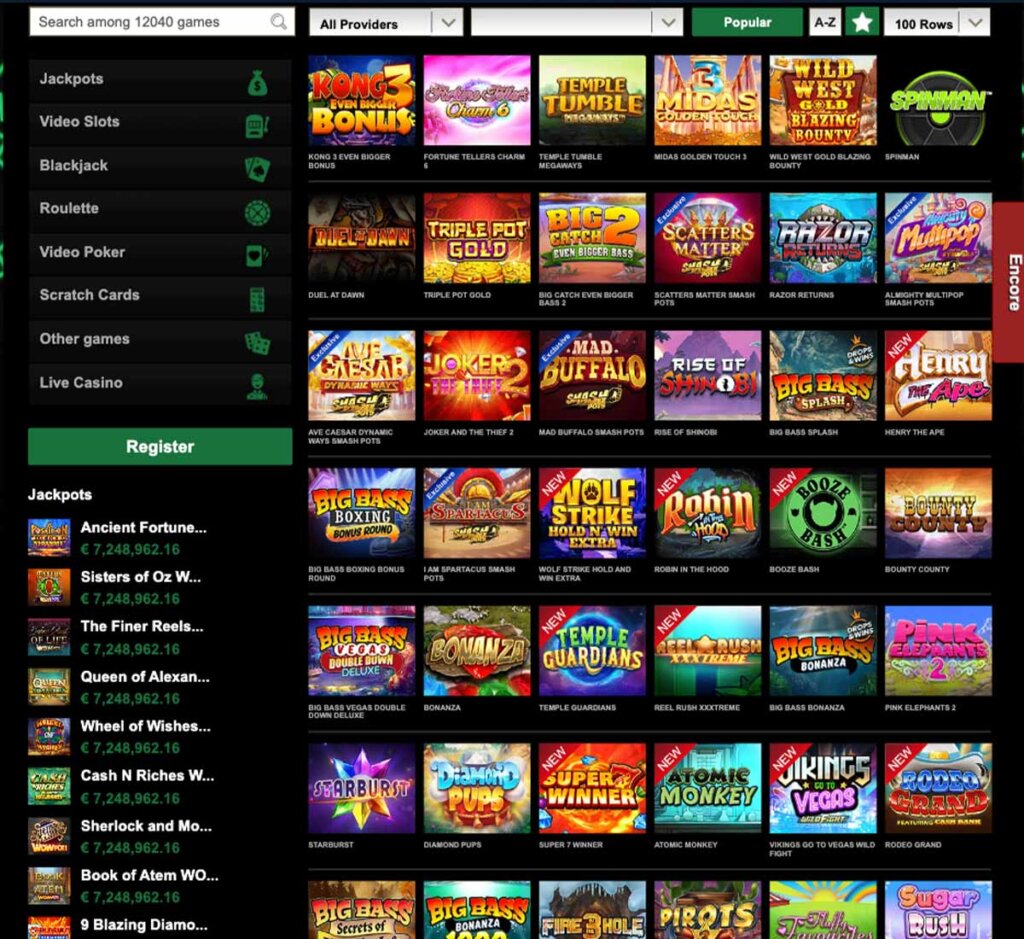Open the All Providers dropdown
The width and height of the screenshot is (1024, 939).
pos(386,23)
